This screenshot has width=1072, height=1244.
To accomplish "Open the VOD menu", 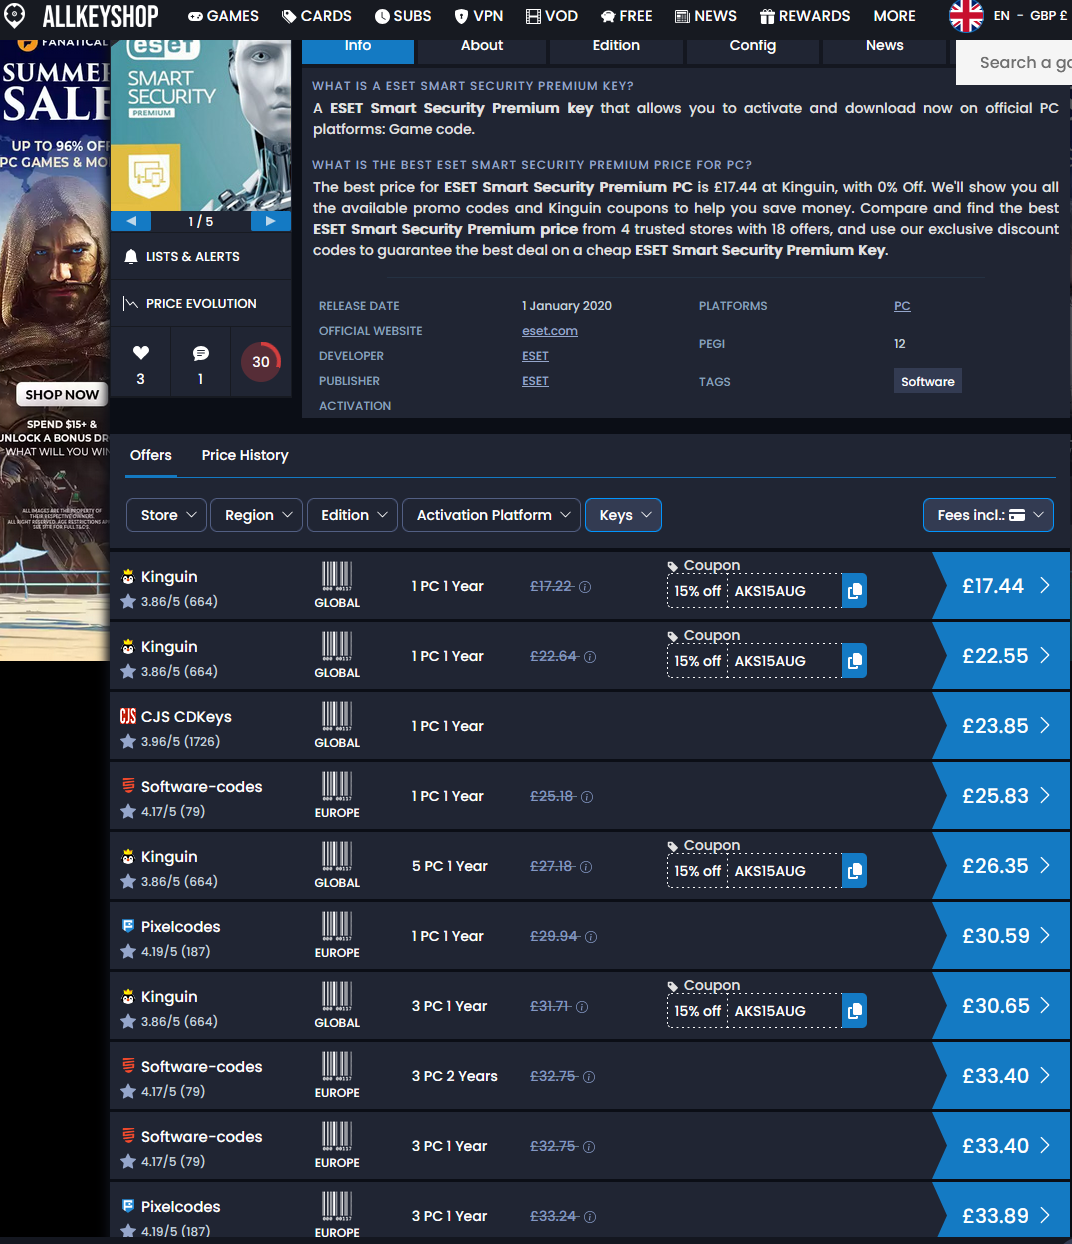I will pos(552,16).
